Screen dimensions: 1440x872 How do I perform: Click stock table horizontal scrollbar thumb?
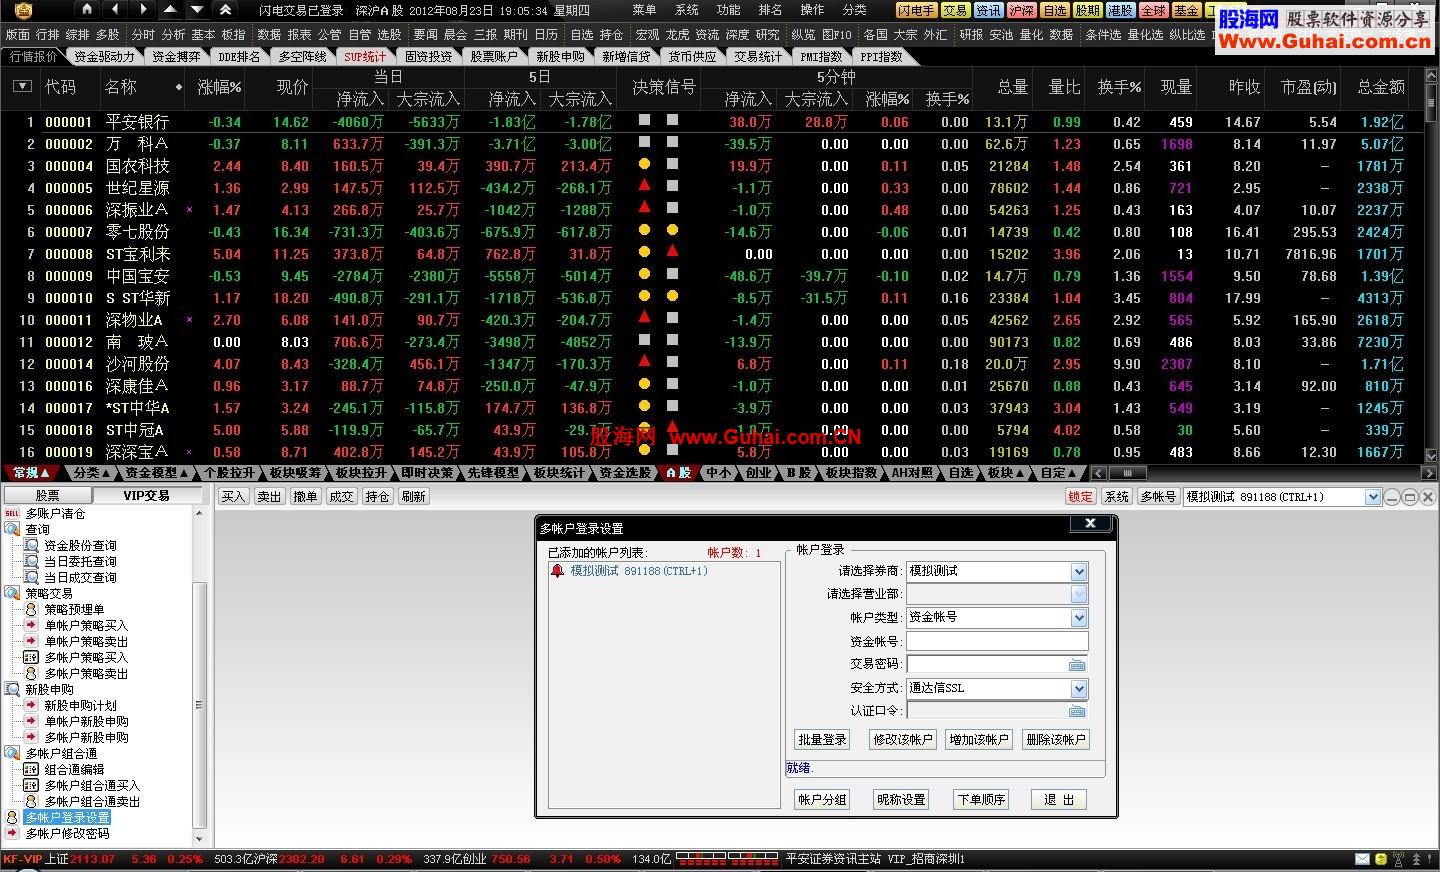tap(1127, 473)
